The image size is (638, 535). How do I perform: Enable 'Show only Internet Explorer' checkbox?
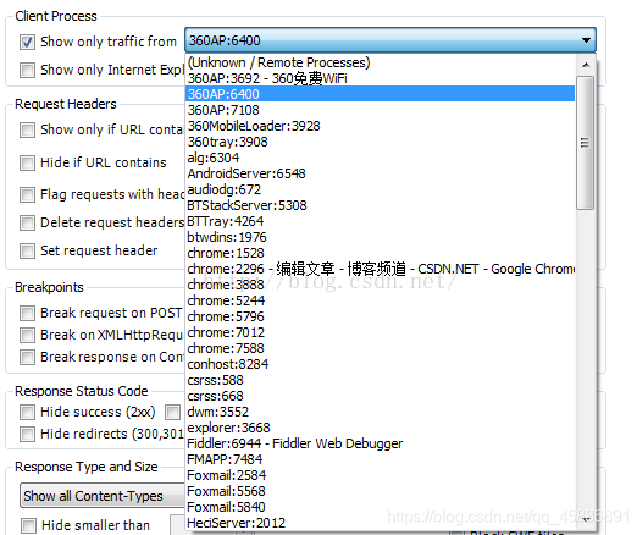coord(27,70)
